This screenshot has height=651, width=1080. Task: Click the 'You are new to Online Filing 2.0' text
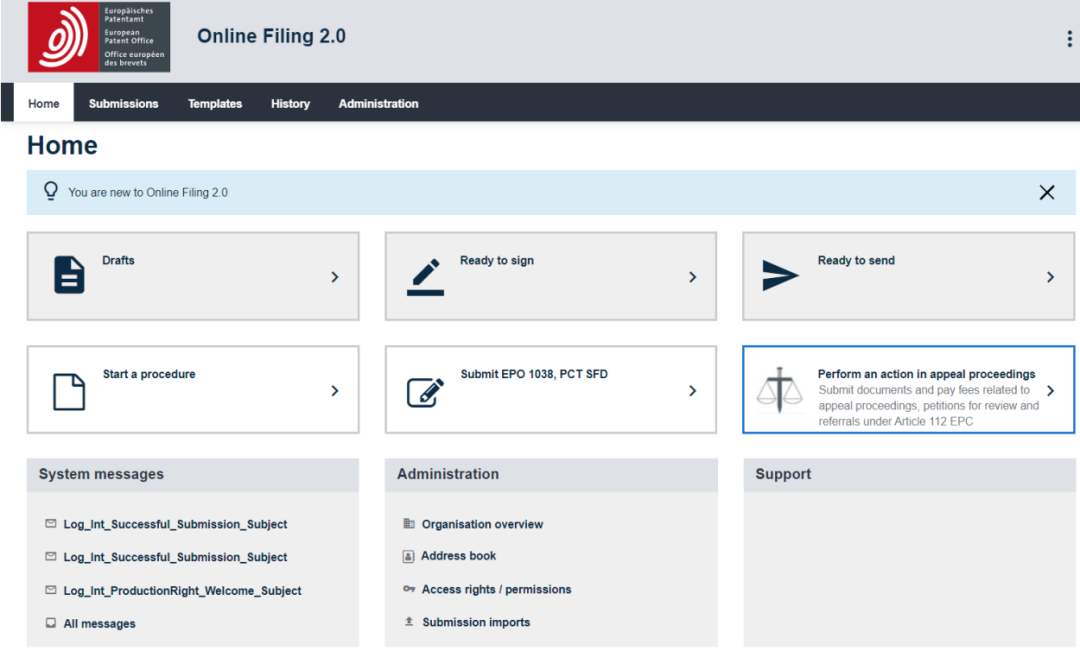(147, 192)
